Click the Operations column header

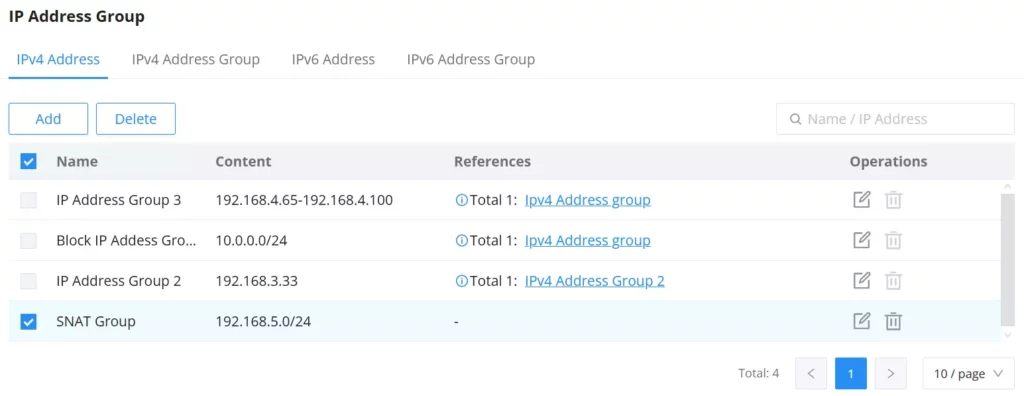(x=888, y=161)
